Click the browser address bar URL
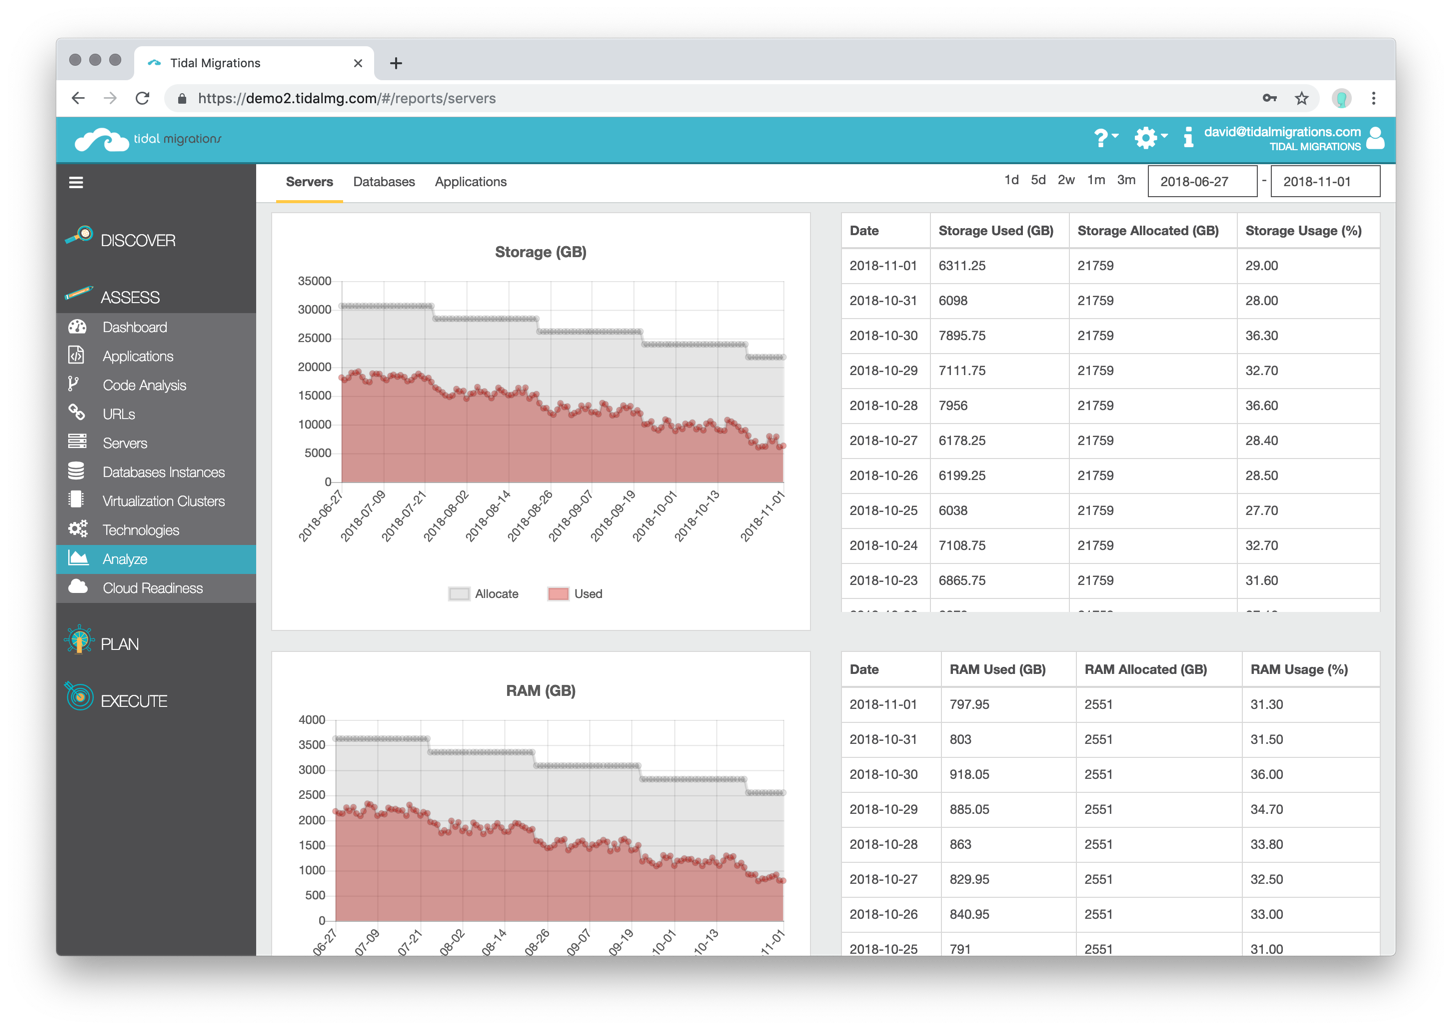The height and width of the screenshot is (1030, 1452). 346,98
